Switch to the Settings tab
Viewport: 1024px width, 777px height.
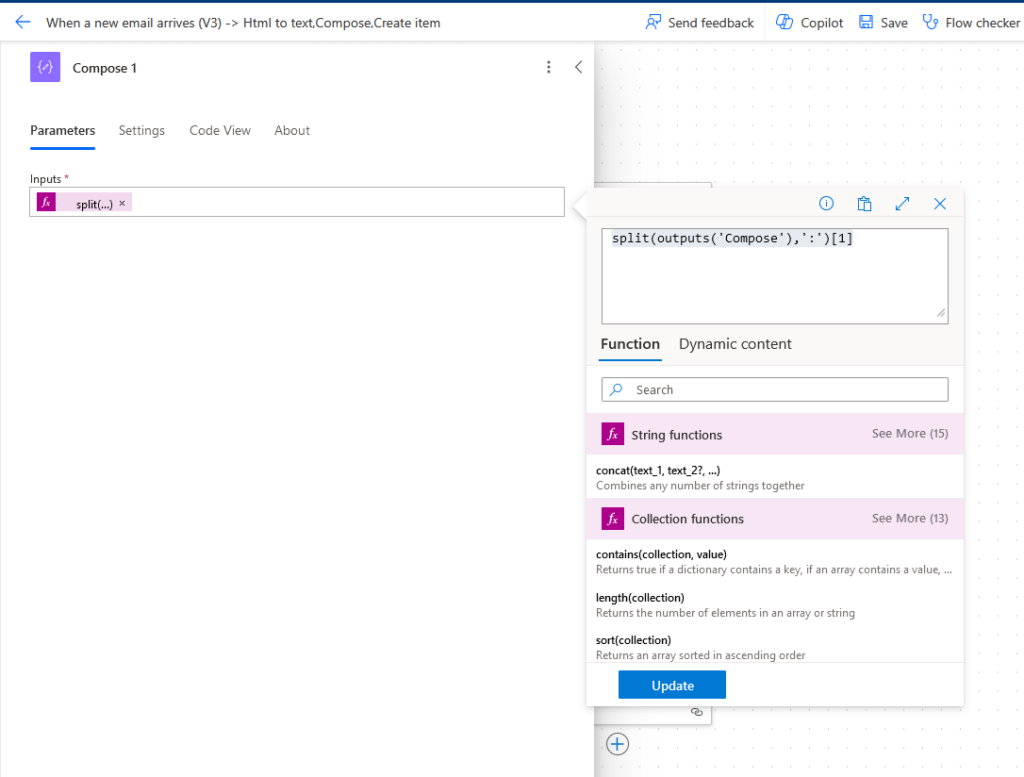(142, 131)
